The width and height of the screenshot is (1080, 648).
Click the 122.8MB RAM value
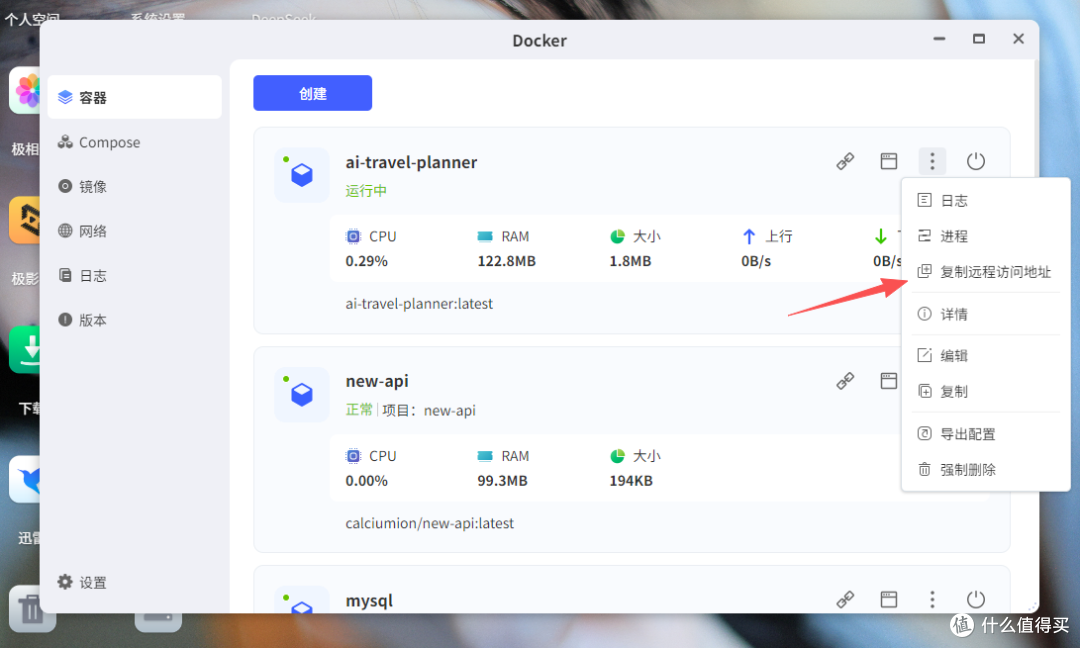[x=506, y=261]
